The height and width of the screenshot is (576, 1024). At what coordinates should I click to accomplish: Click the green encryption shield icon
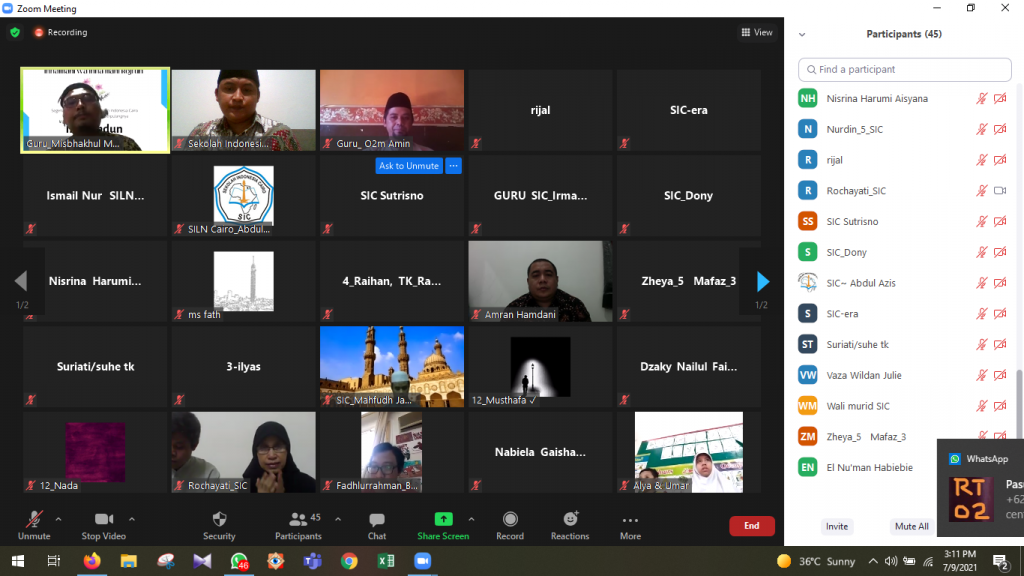[x=15, y=32]
